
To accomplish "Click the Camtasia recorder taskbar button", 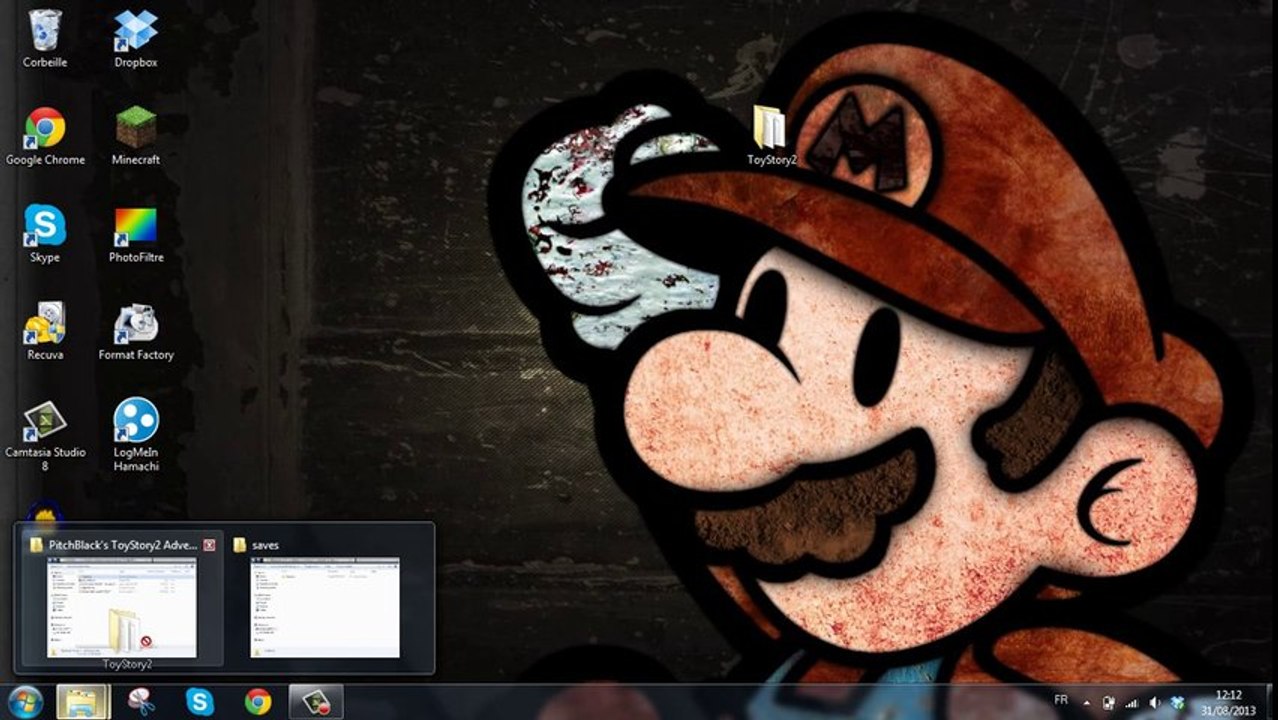I will (316, 702).
